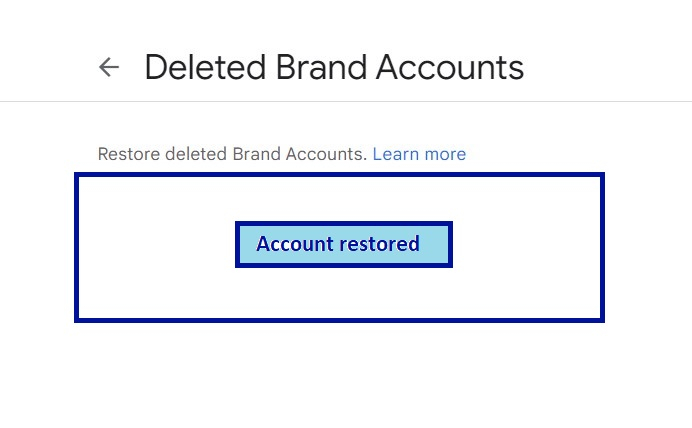Click Learn more after the Restore description

(x=419, y=154)
